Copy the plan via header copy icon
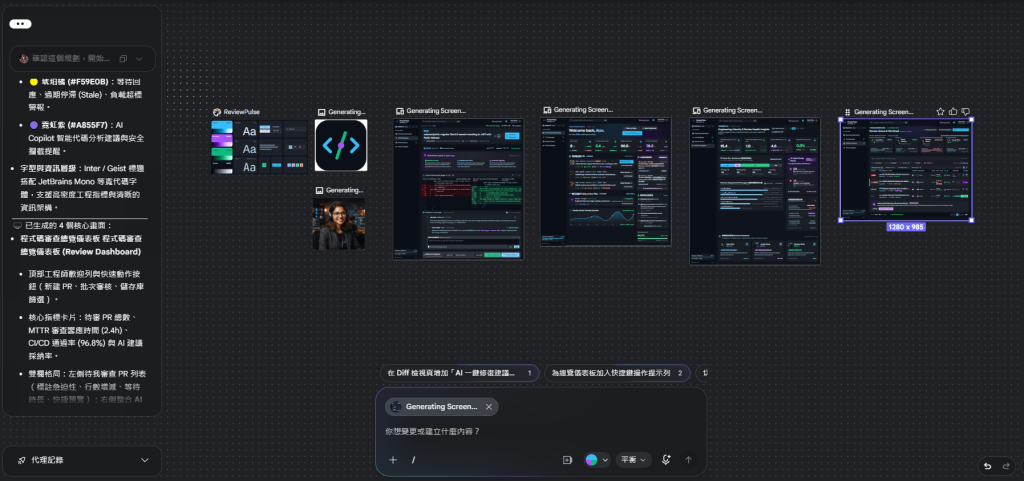The width and height of the screenshot is (1024, 481). 123,59
